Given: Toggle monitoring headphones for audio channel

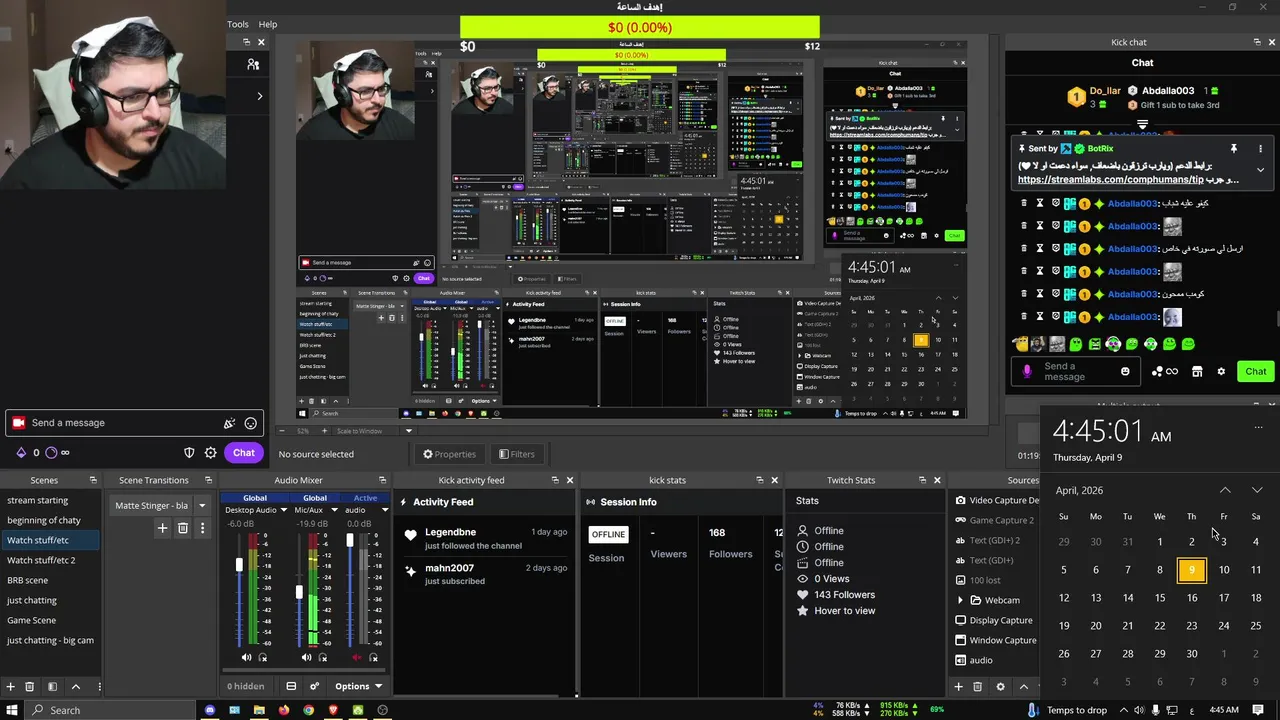Looking at the screenshot, I should (x=374, y=657).
